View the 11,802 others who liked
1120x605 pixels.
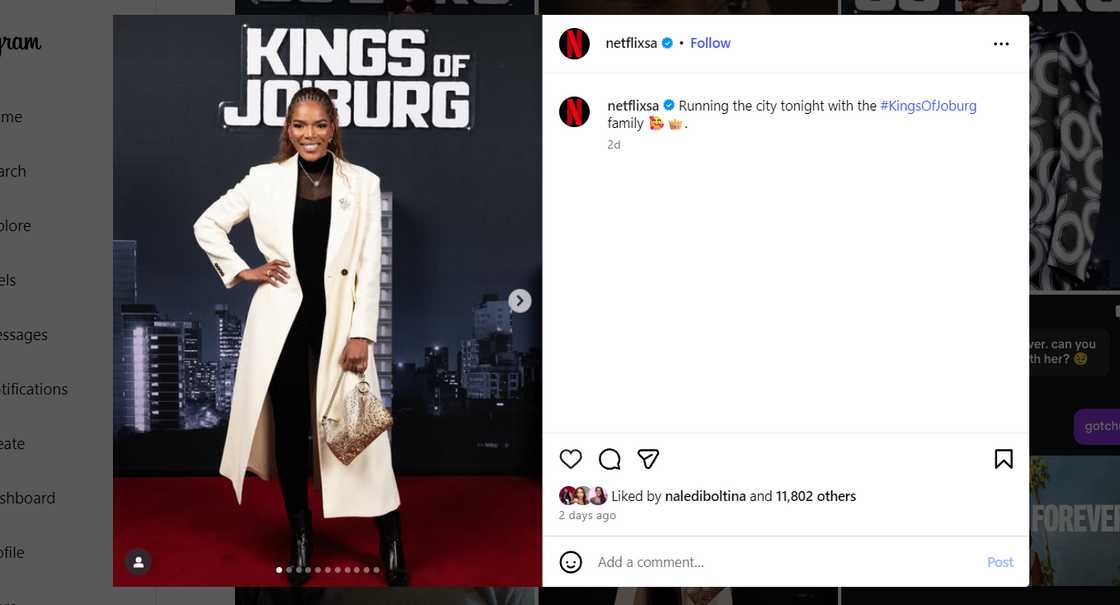pyautogui.click(x=816, y=496)
